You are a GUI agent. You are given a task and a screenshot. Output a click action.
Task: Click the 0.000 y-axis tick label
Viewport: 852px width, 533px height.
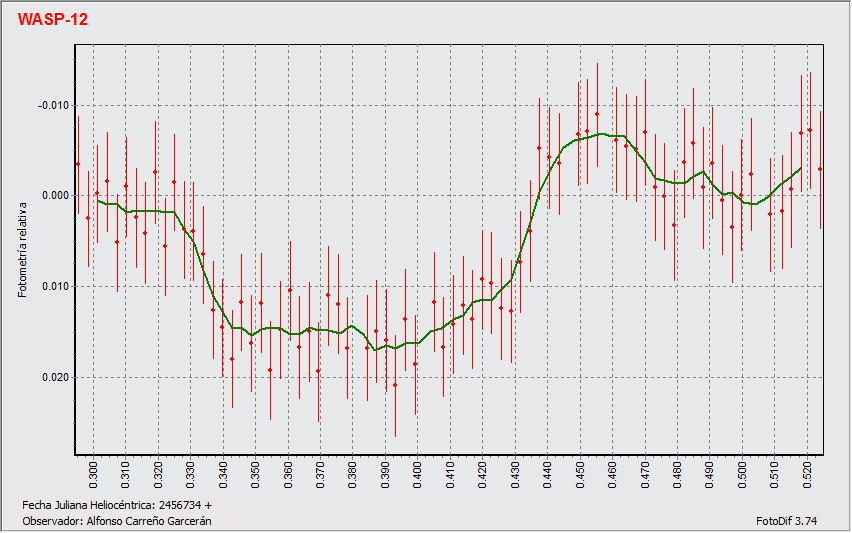56,196
